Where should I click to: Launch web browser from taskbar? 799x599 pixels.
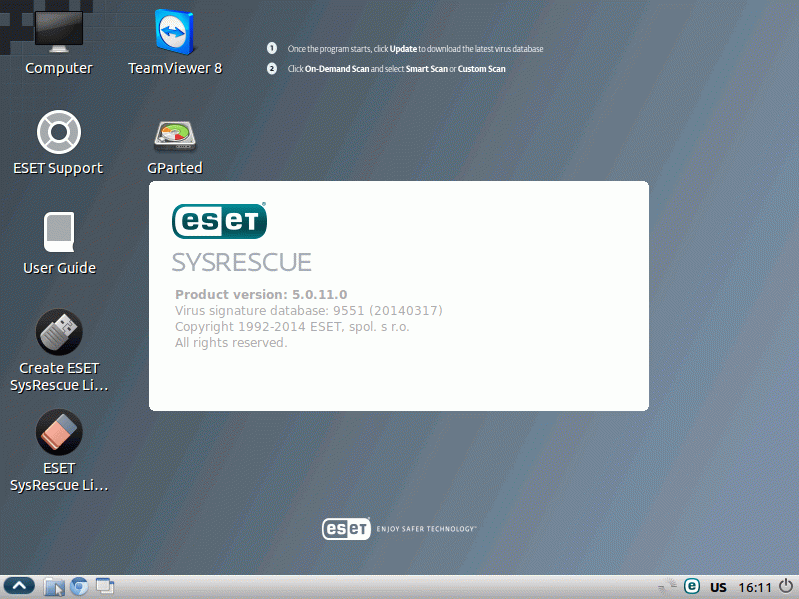pyautogui.click(x=79, y=587)
